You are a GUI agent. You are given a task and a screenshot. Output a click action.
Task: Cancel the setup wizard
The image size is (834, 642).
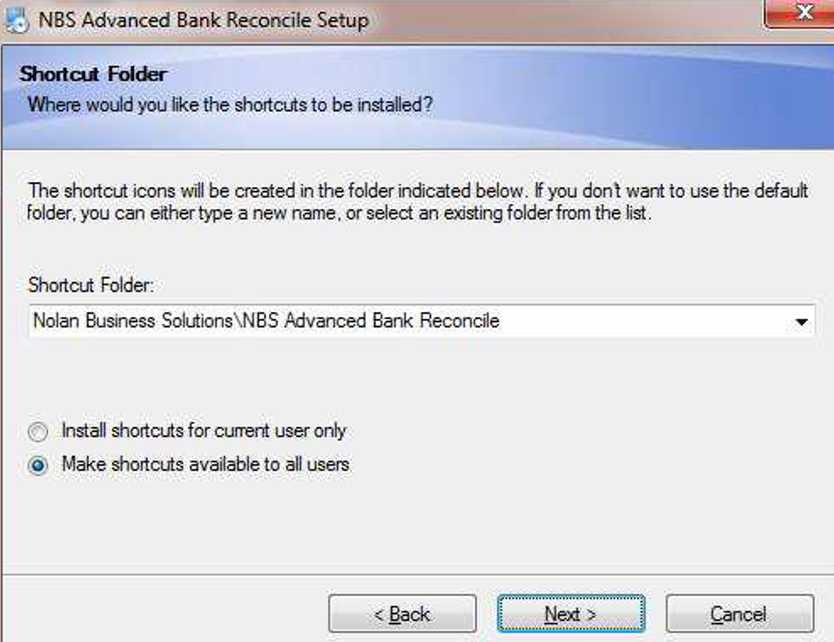tap(739, 613)
